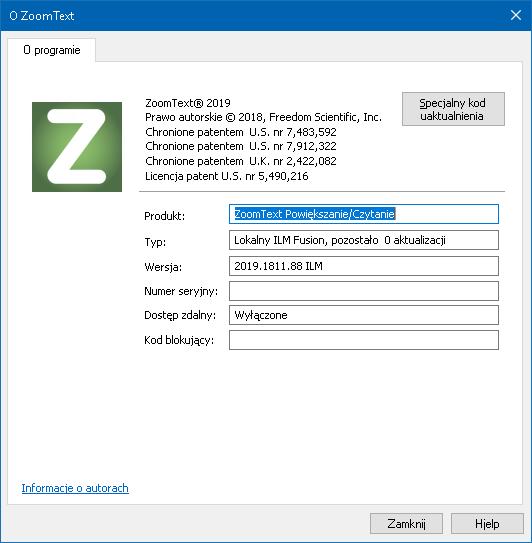Click the Zamknij button
Screen dimensions: 532x543
point(406,524)
